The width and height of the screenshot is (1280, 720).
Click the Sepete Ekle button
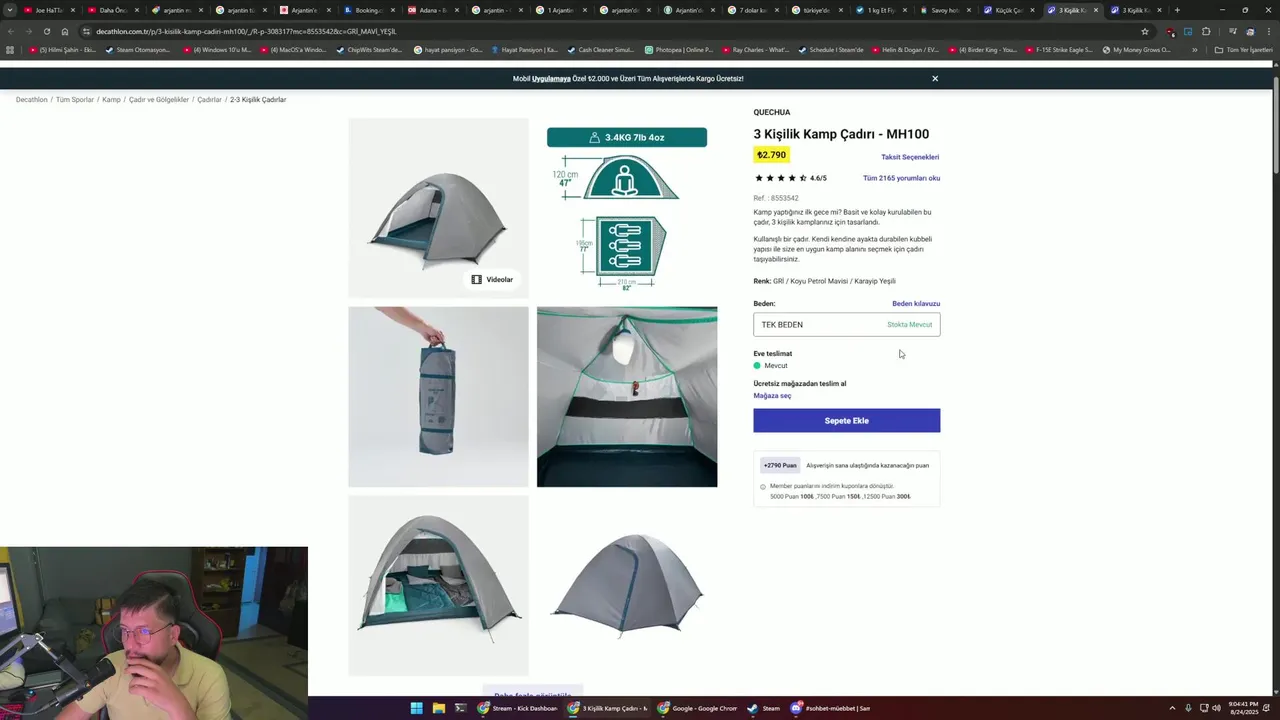coord(846,421)
